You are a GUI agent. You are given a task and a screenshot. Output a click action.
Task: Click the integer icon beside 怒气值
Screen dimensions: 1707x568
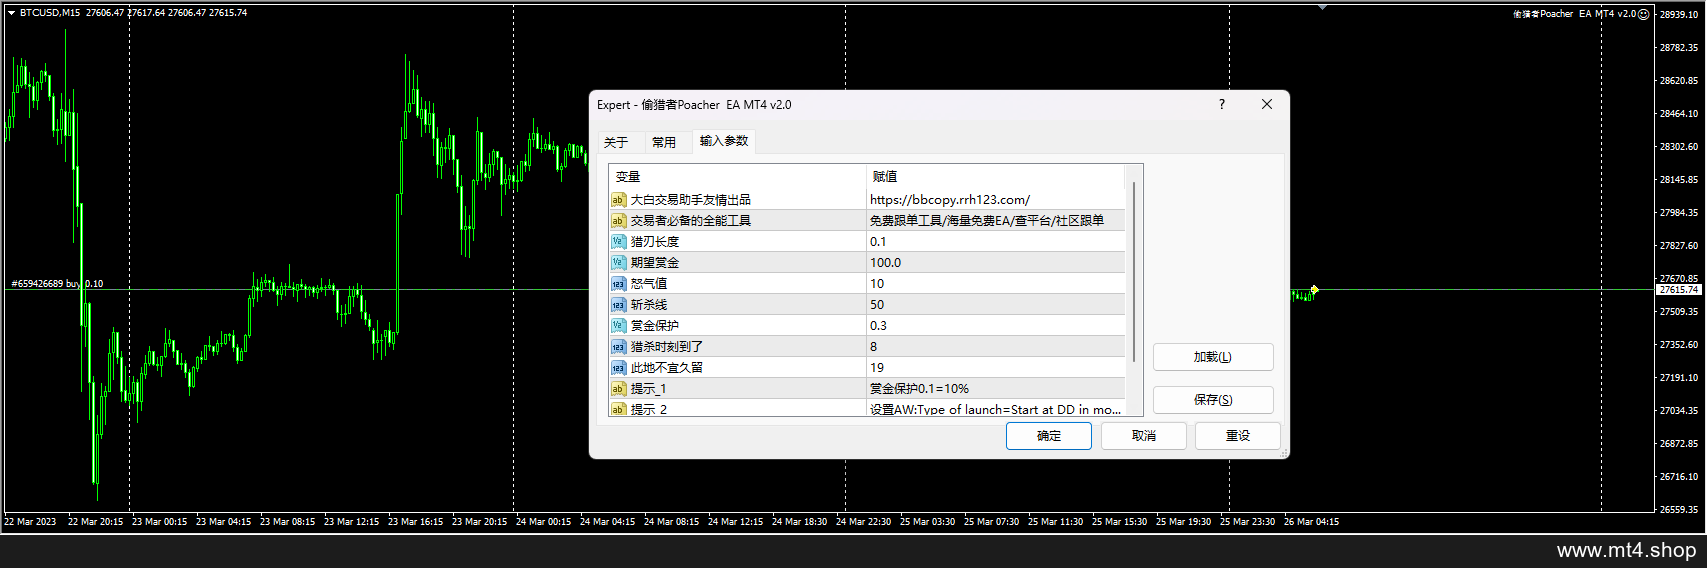618,284
